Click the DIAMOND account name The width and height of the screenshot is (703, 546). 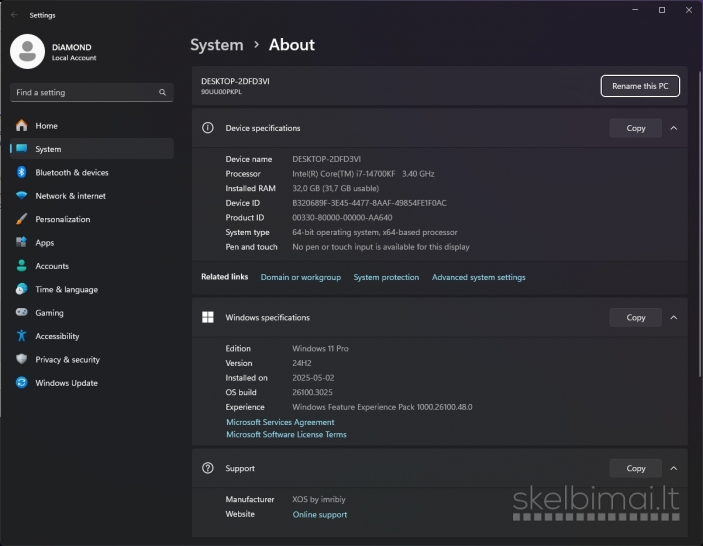coord(71,47)
